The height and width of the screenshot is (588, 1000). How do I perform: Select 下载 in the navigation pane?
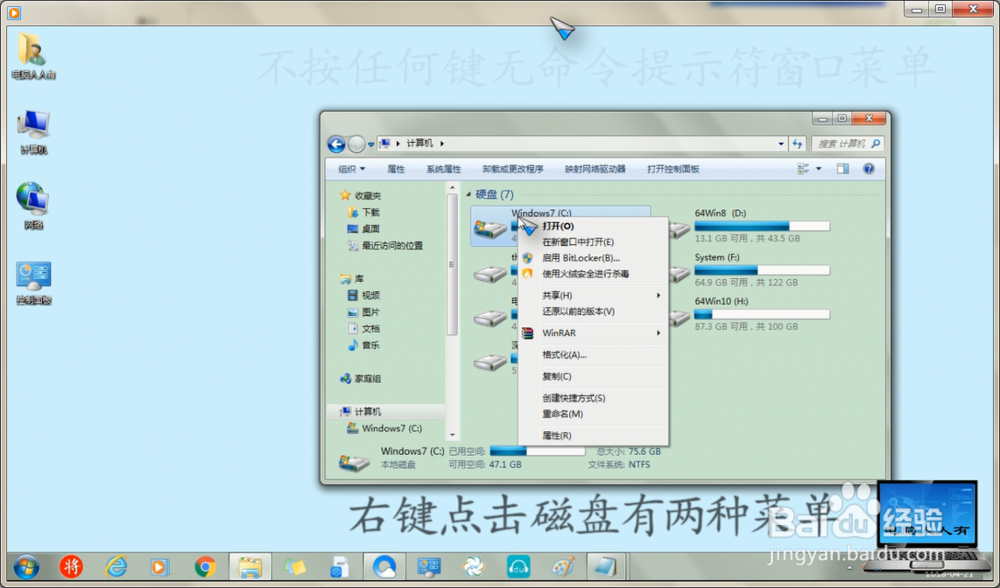click(371, 212)
